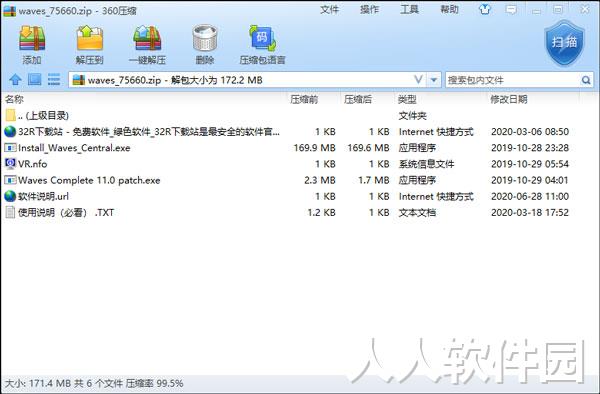Click the date 2020-03-18 17:52
The image size is (600, 394).
pyautogui.click(x=530, y=213)
